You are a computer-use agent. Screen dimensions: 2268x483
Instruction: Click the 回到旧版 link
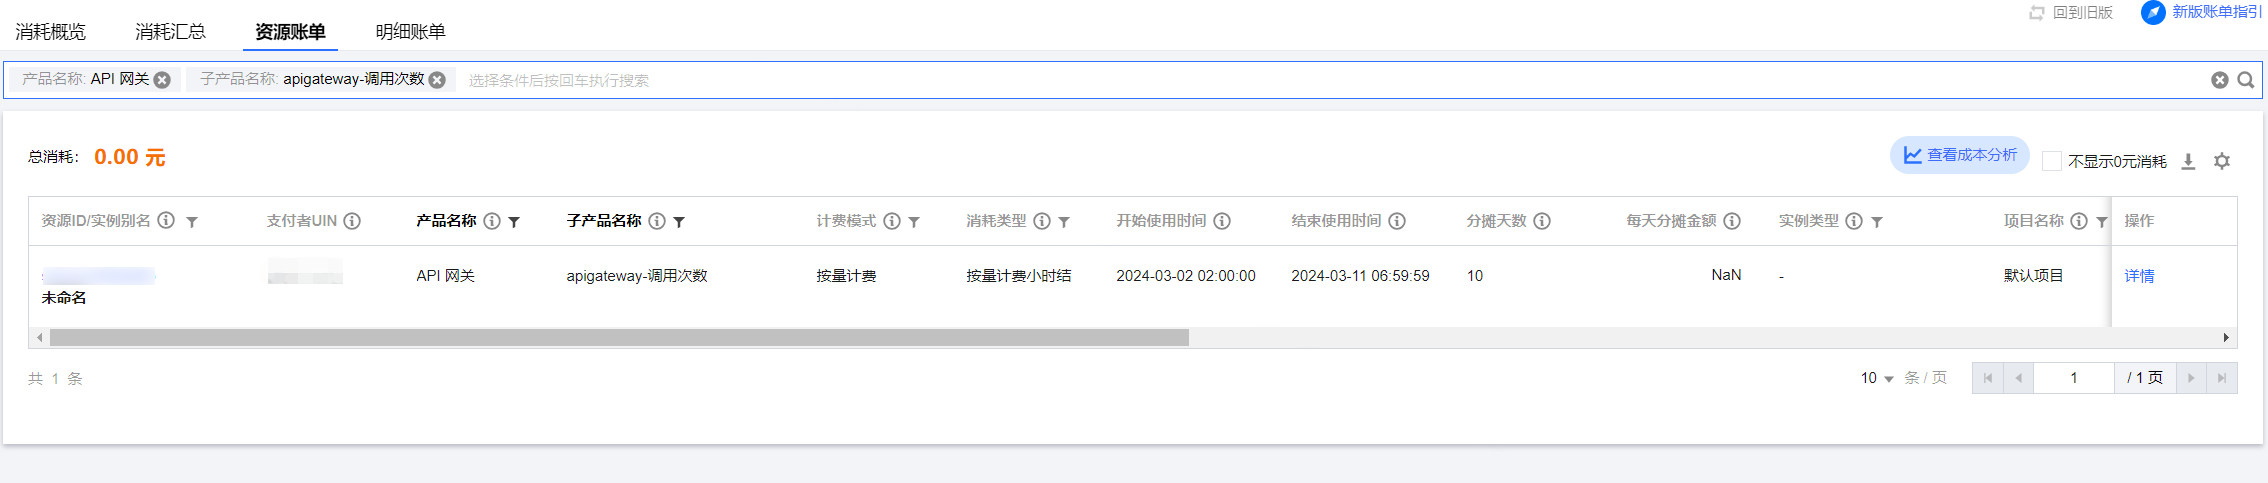pyautogui.click(x=2070, y=12)
